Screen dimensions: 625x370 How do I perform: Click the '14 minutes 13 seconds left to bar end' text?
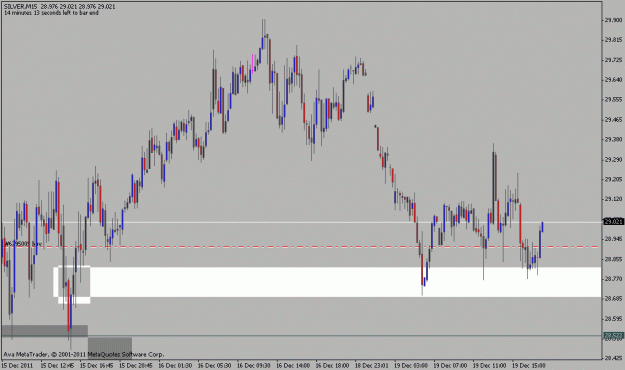(x=51, y=13)
